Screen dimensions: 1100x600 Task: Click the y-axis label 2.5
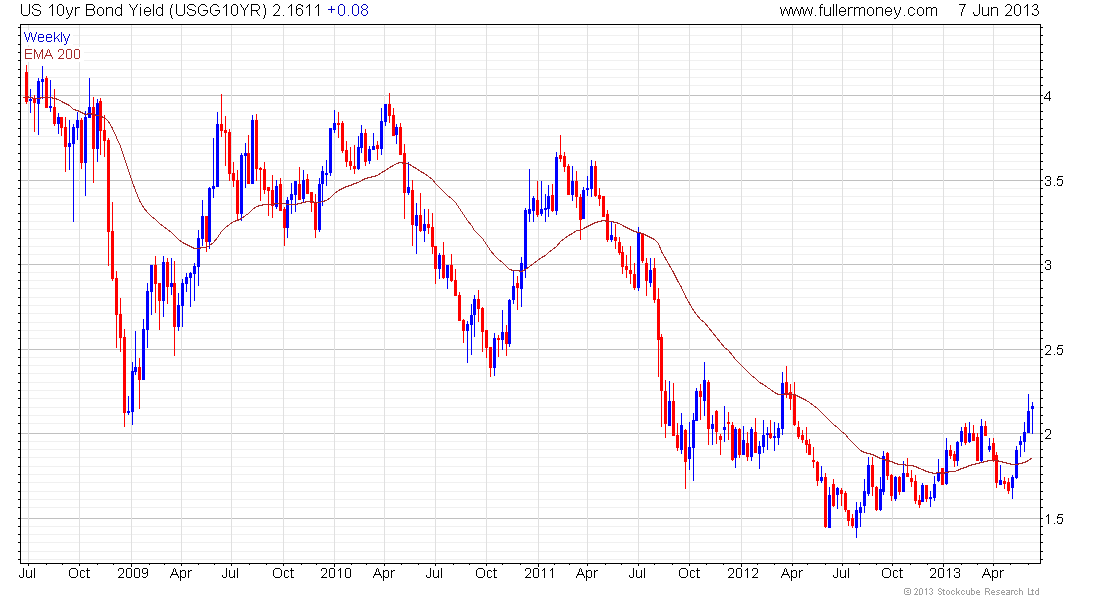pyautogui.click(x=1054, y=350)
